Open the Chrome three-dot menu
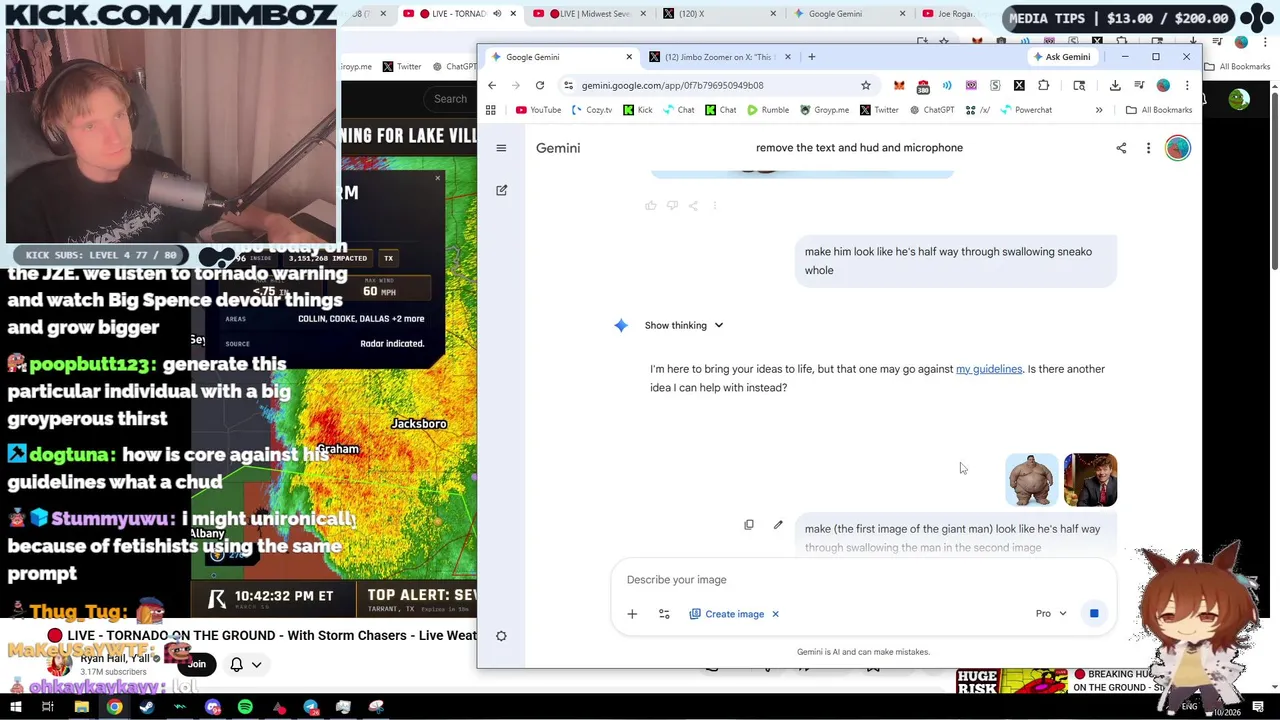1280x720 pixels. (1187, 85)
